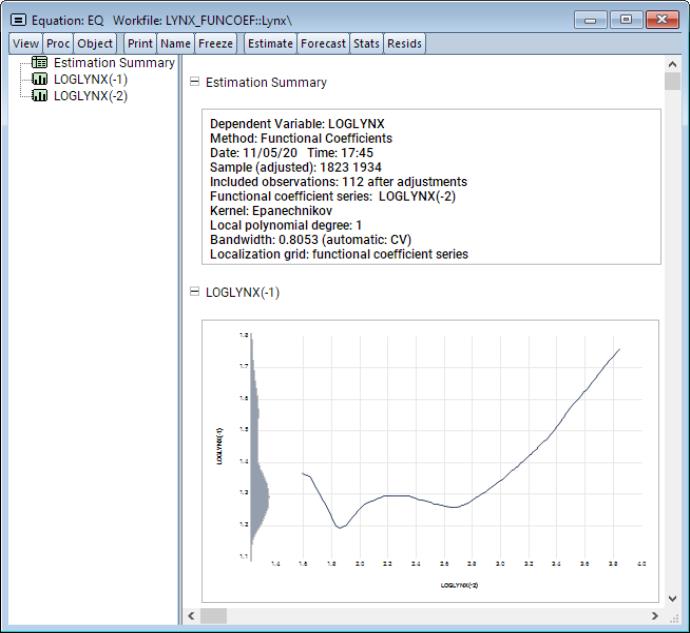Screen dimensions: 690x633
Task: Collapse the Estimation Summary section
Action: pos(194,83)
